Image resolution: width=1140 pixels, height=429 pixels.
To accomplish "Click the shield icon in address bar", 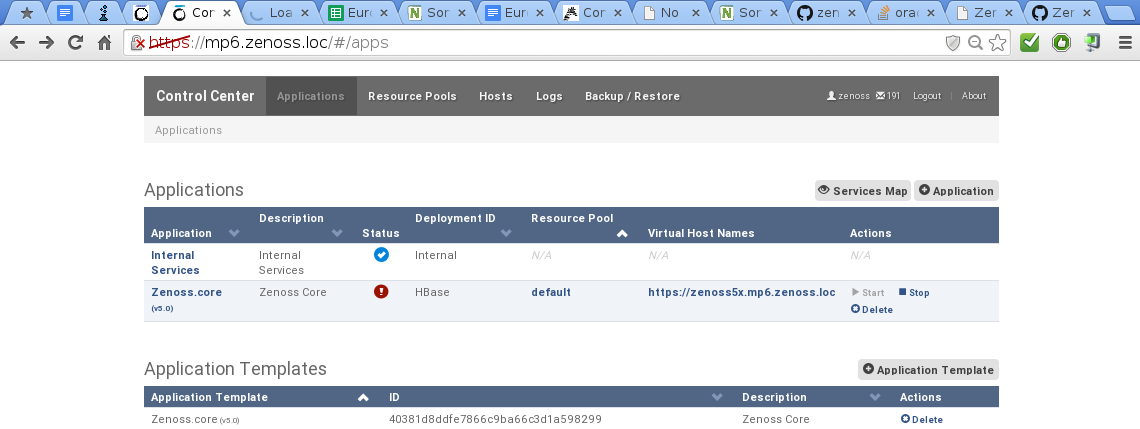I will 952,43.
